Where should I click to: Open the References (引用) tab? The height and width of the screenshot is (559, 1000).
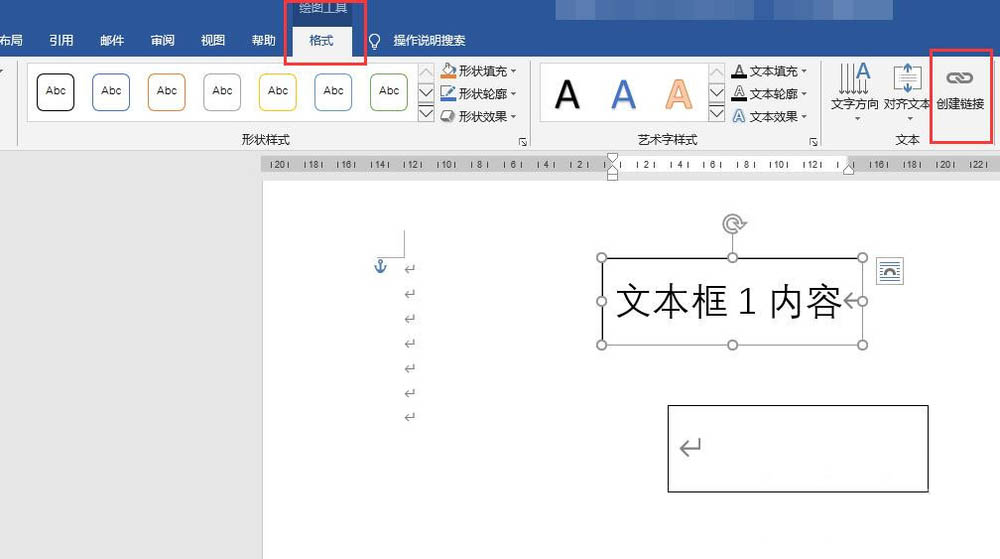tap(62, 41)
